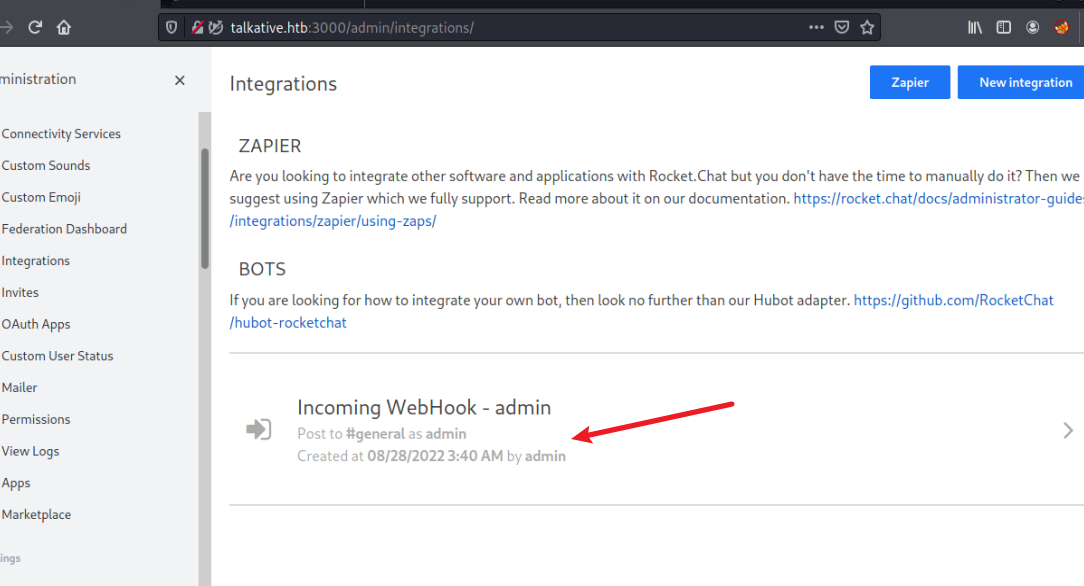The height and width of the screenshot is (586, 1084).
Task: Open Custom Emoji page
Action: pos(41,198)
